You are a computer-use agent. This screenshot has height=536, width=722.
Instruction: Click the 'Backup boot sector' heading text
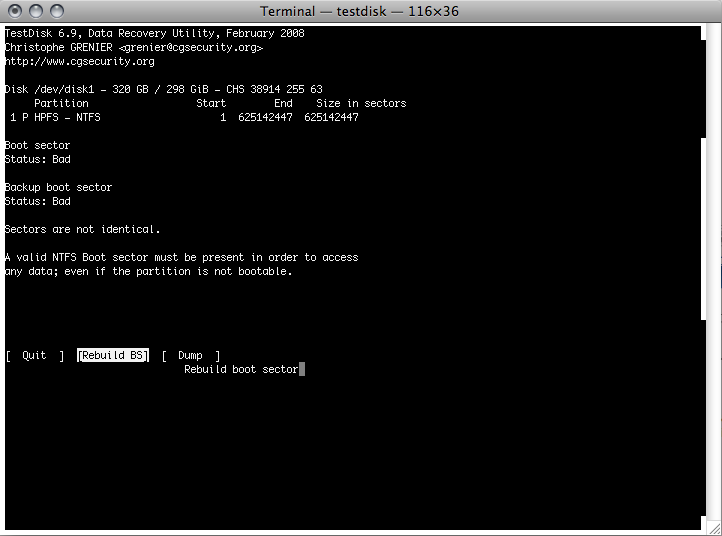58,187
